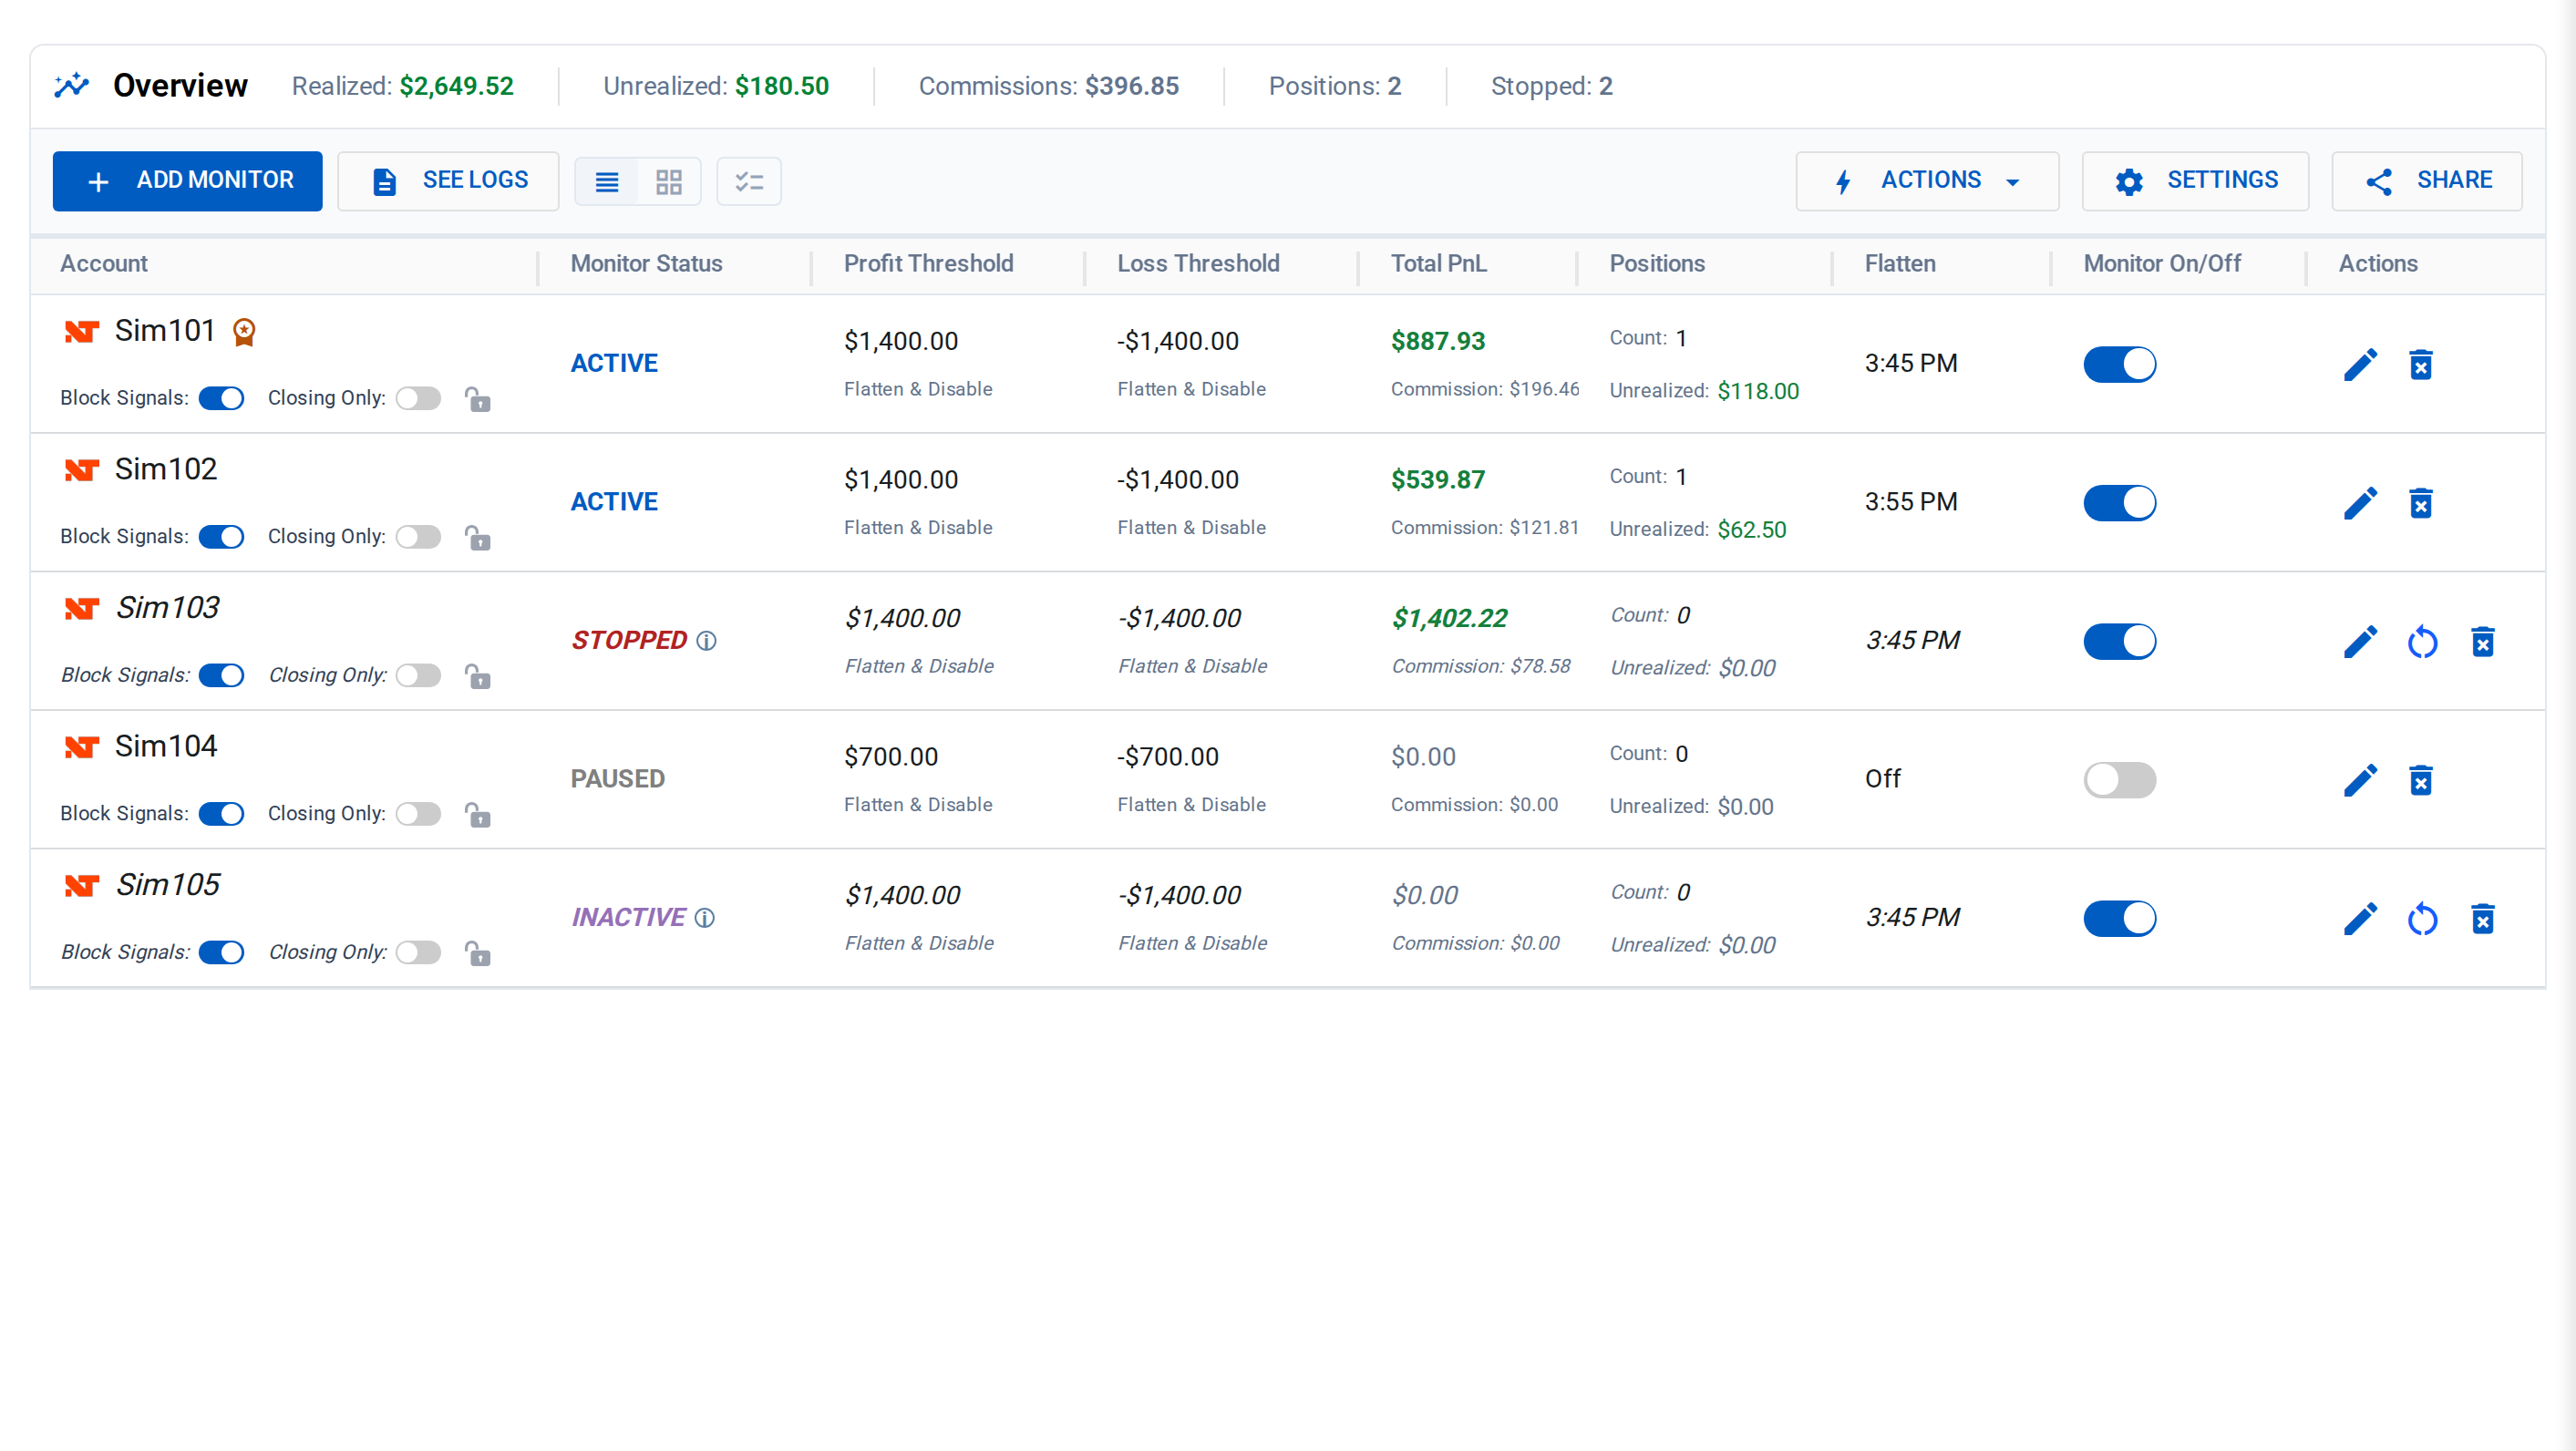Expand the Actions dropdown menu
2576x1451 pixels.
(1927, 181)
